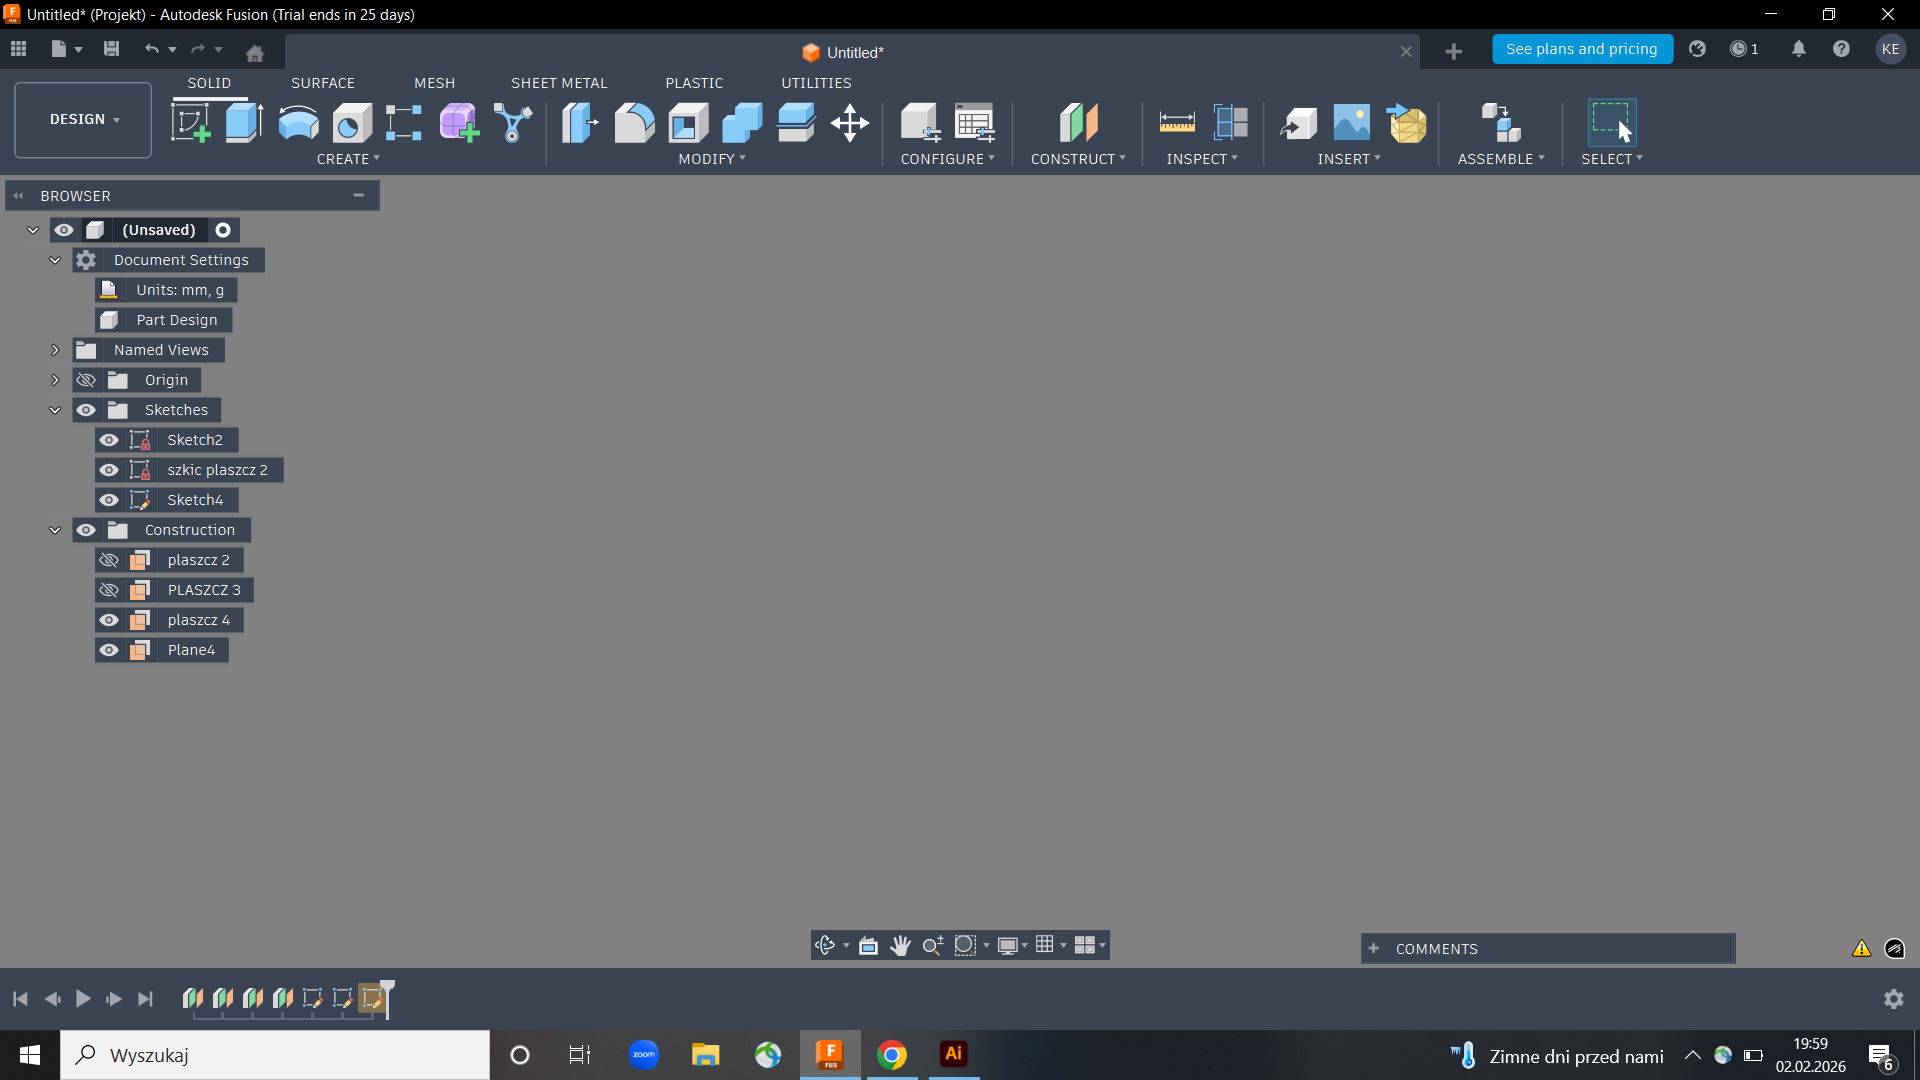Select the Create Sketch tool
The height and width of the screenshot is (1080, 1920).
point(190,123)
